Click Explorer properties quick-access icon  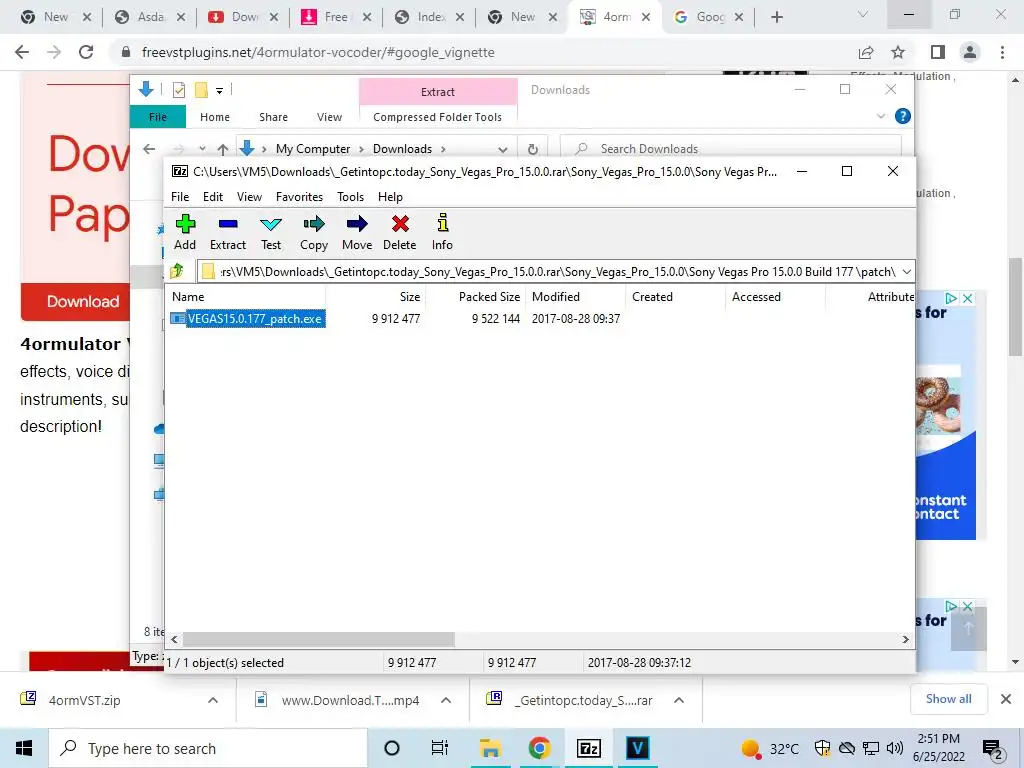(178, 90)
